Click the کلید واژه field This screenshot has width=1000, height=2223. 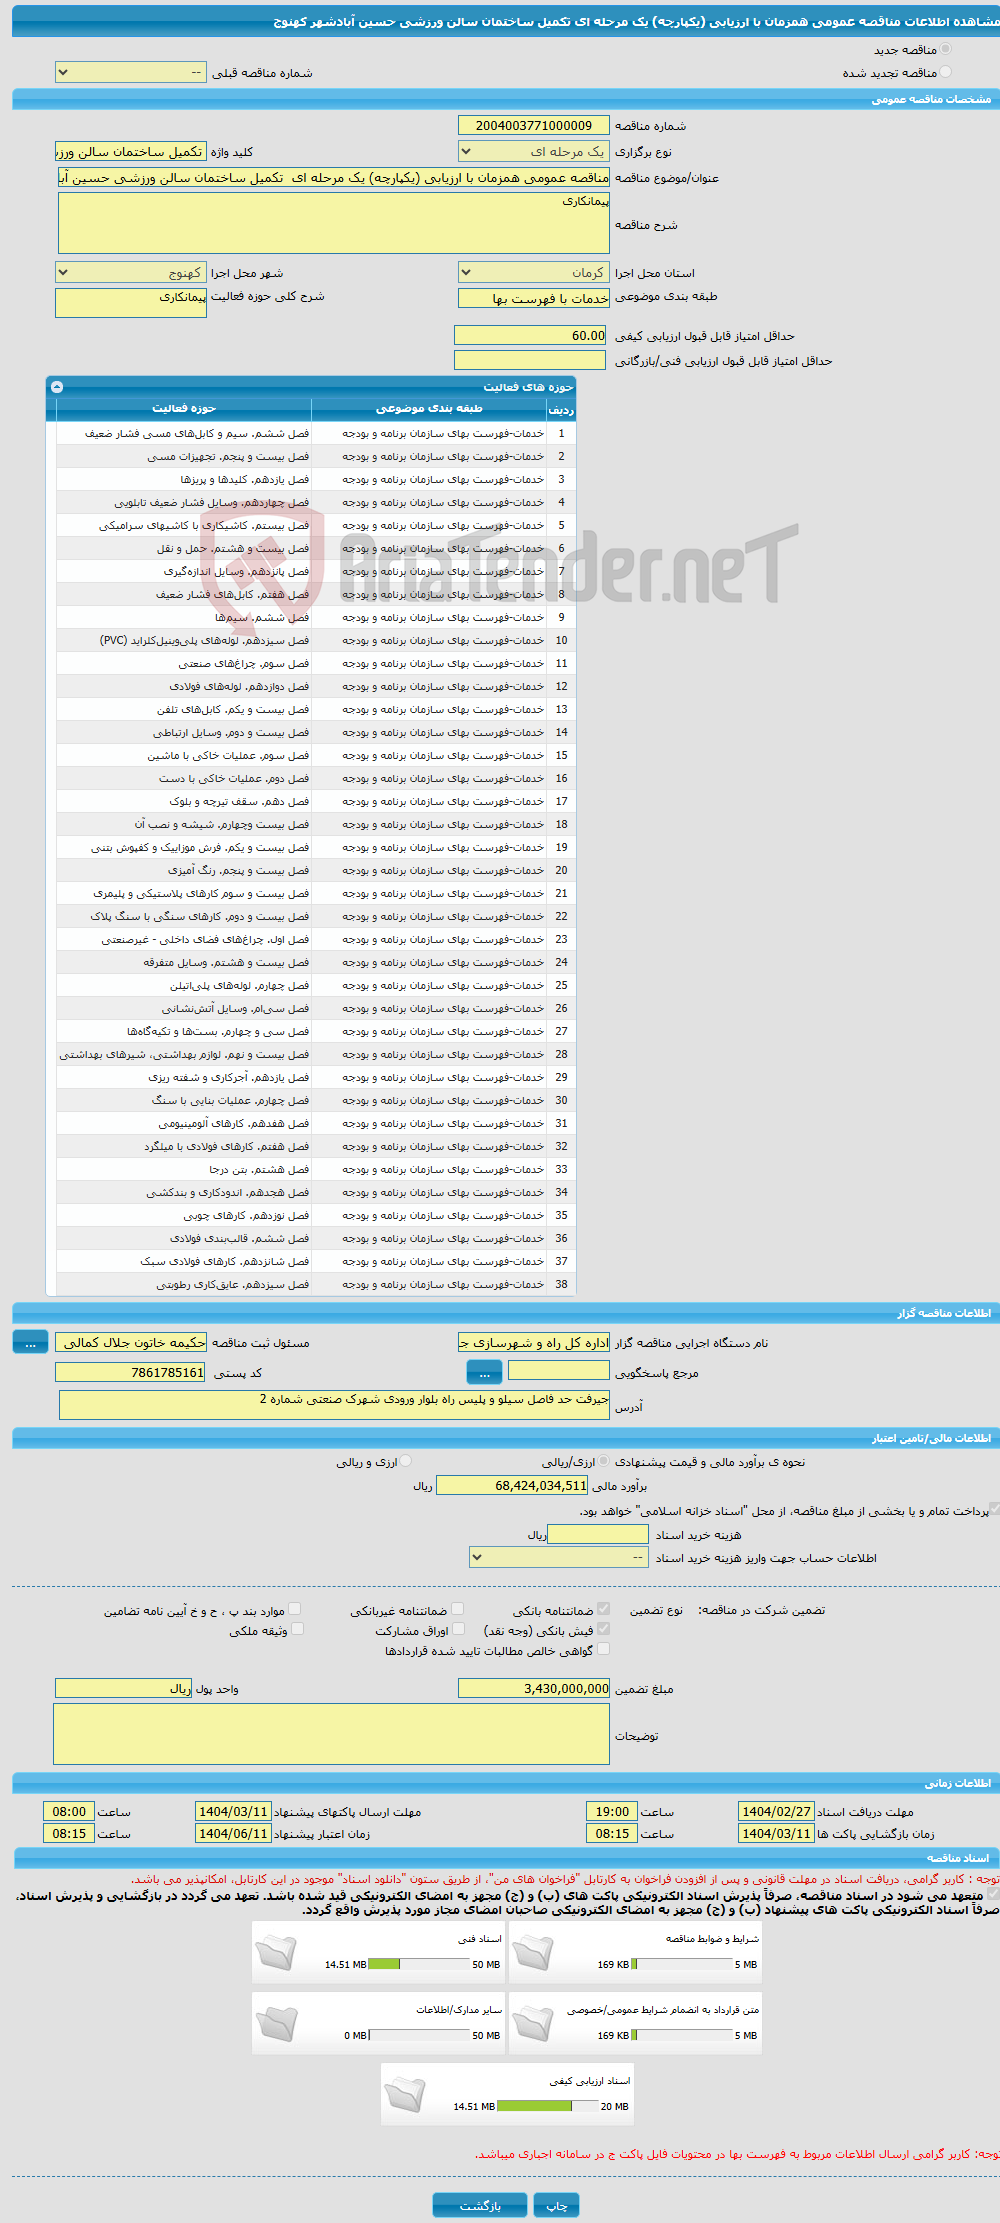(x=131, y=151)
